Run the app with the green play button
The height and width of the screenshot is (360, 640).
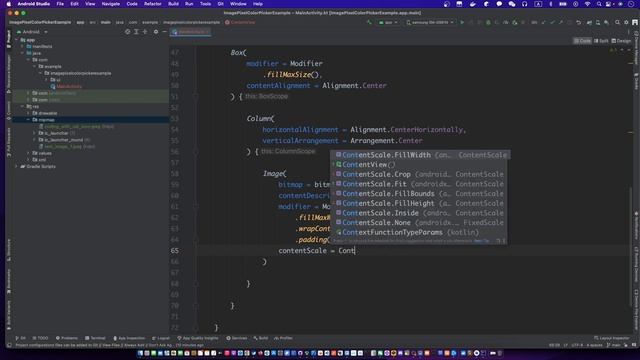coord(462,22)
